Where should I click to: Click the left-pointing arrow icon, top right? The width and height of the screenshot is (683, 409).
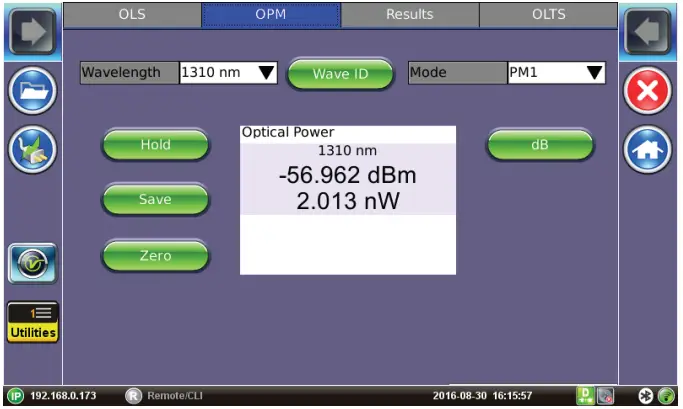click(648, 32)
